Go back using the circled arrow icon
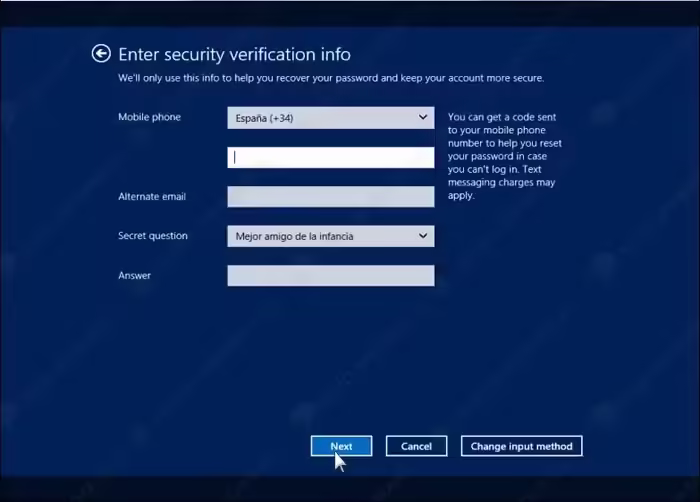The height and width of the screenshot is (502, 700). (x=101, y=54)
